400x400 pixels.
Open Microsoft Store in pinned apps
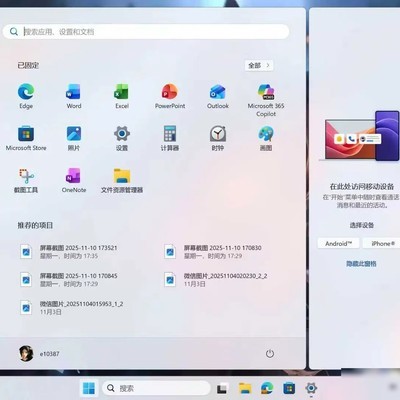coord(26,138)
